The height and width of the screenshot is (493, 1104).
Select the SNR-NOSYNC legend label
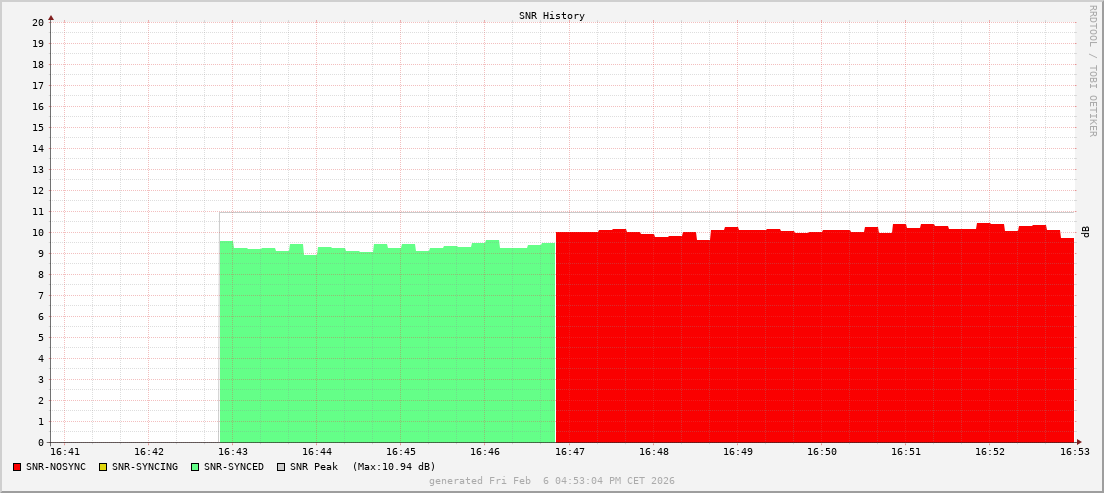pos(55,467)
